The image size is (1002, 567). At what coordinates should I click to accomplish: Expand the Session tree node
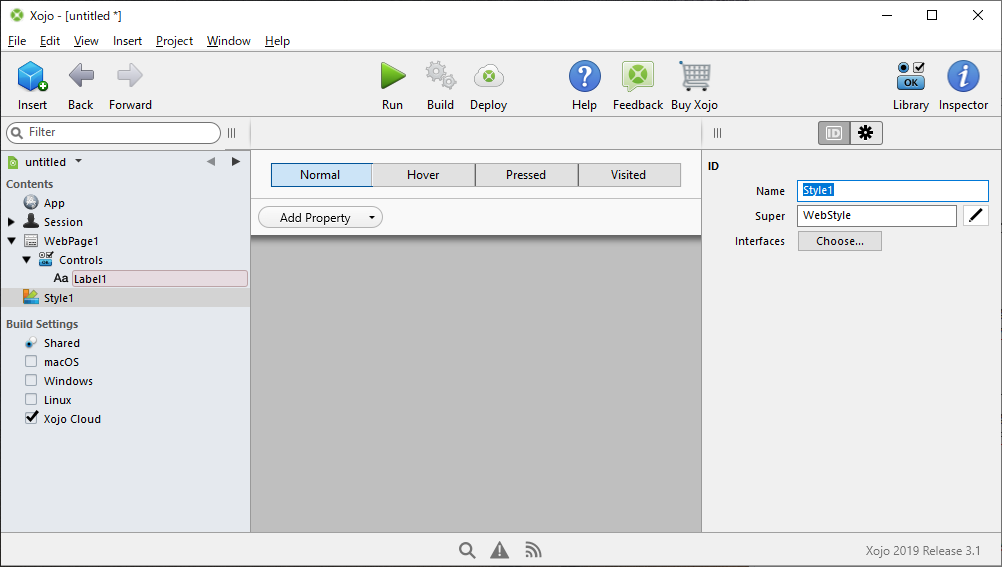[11, 222]
